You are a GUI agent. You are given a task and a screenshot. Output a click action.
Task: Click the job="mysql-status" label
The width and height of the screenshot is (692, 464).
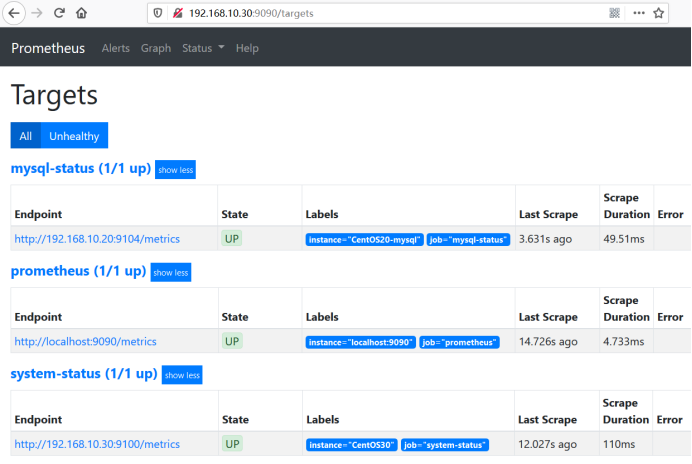point(468,240)
